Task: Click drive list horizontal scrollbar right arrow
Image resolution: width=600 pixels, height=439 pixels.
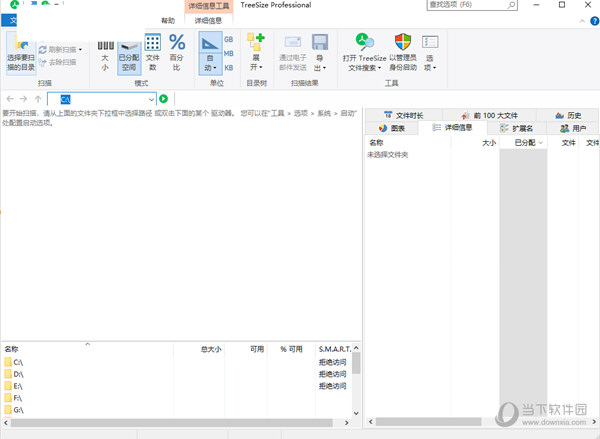Action: click(x=347, y=423)
